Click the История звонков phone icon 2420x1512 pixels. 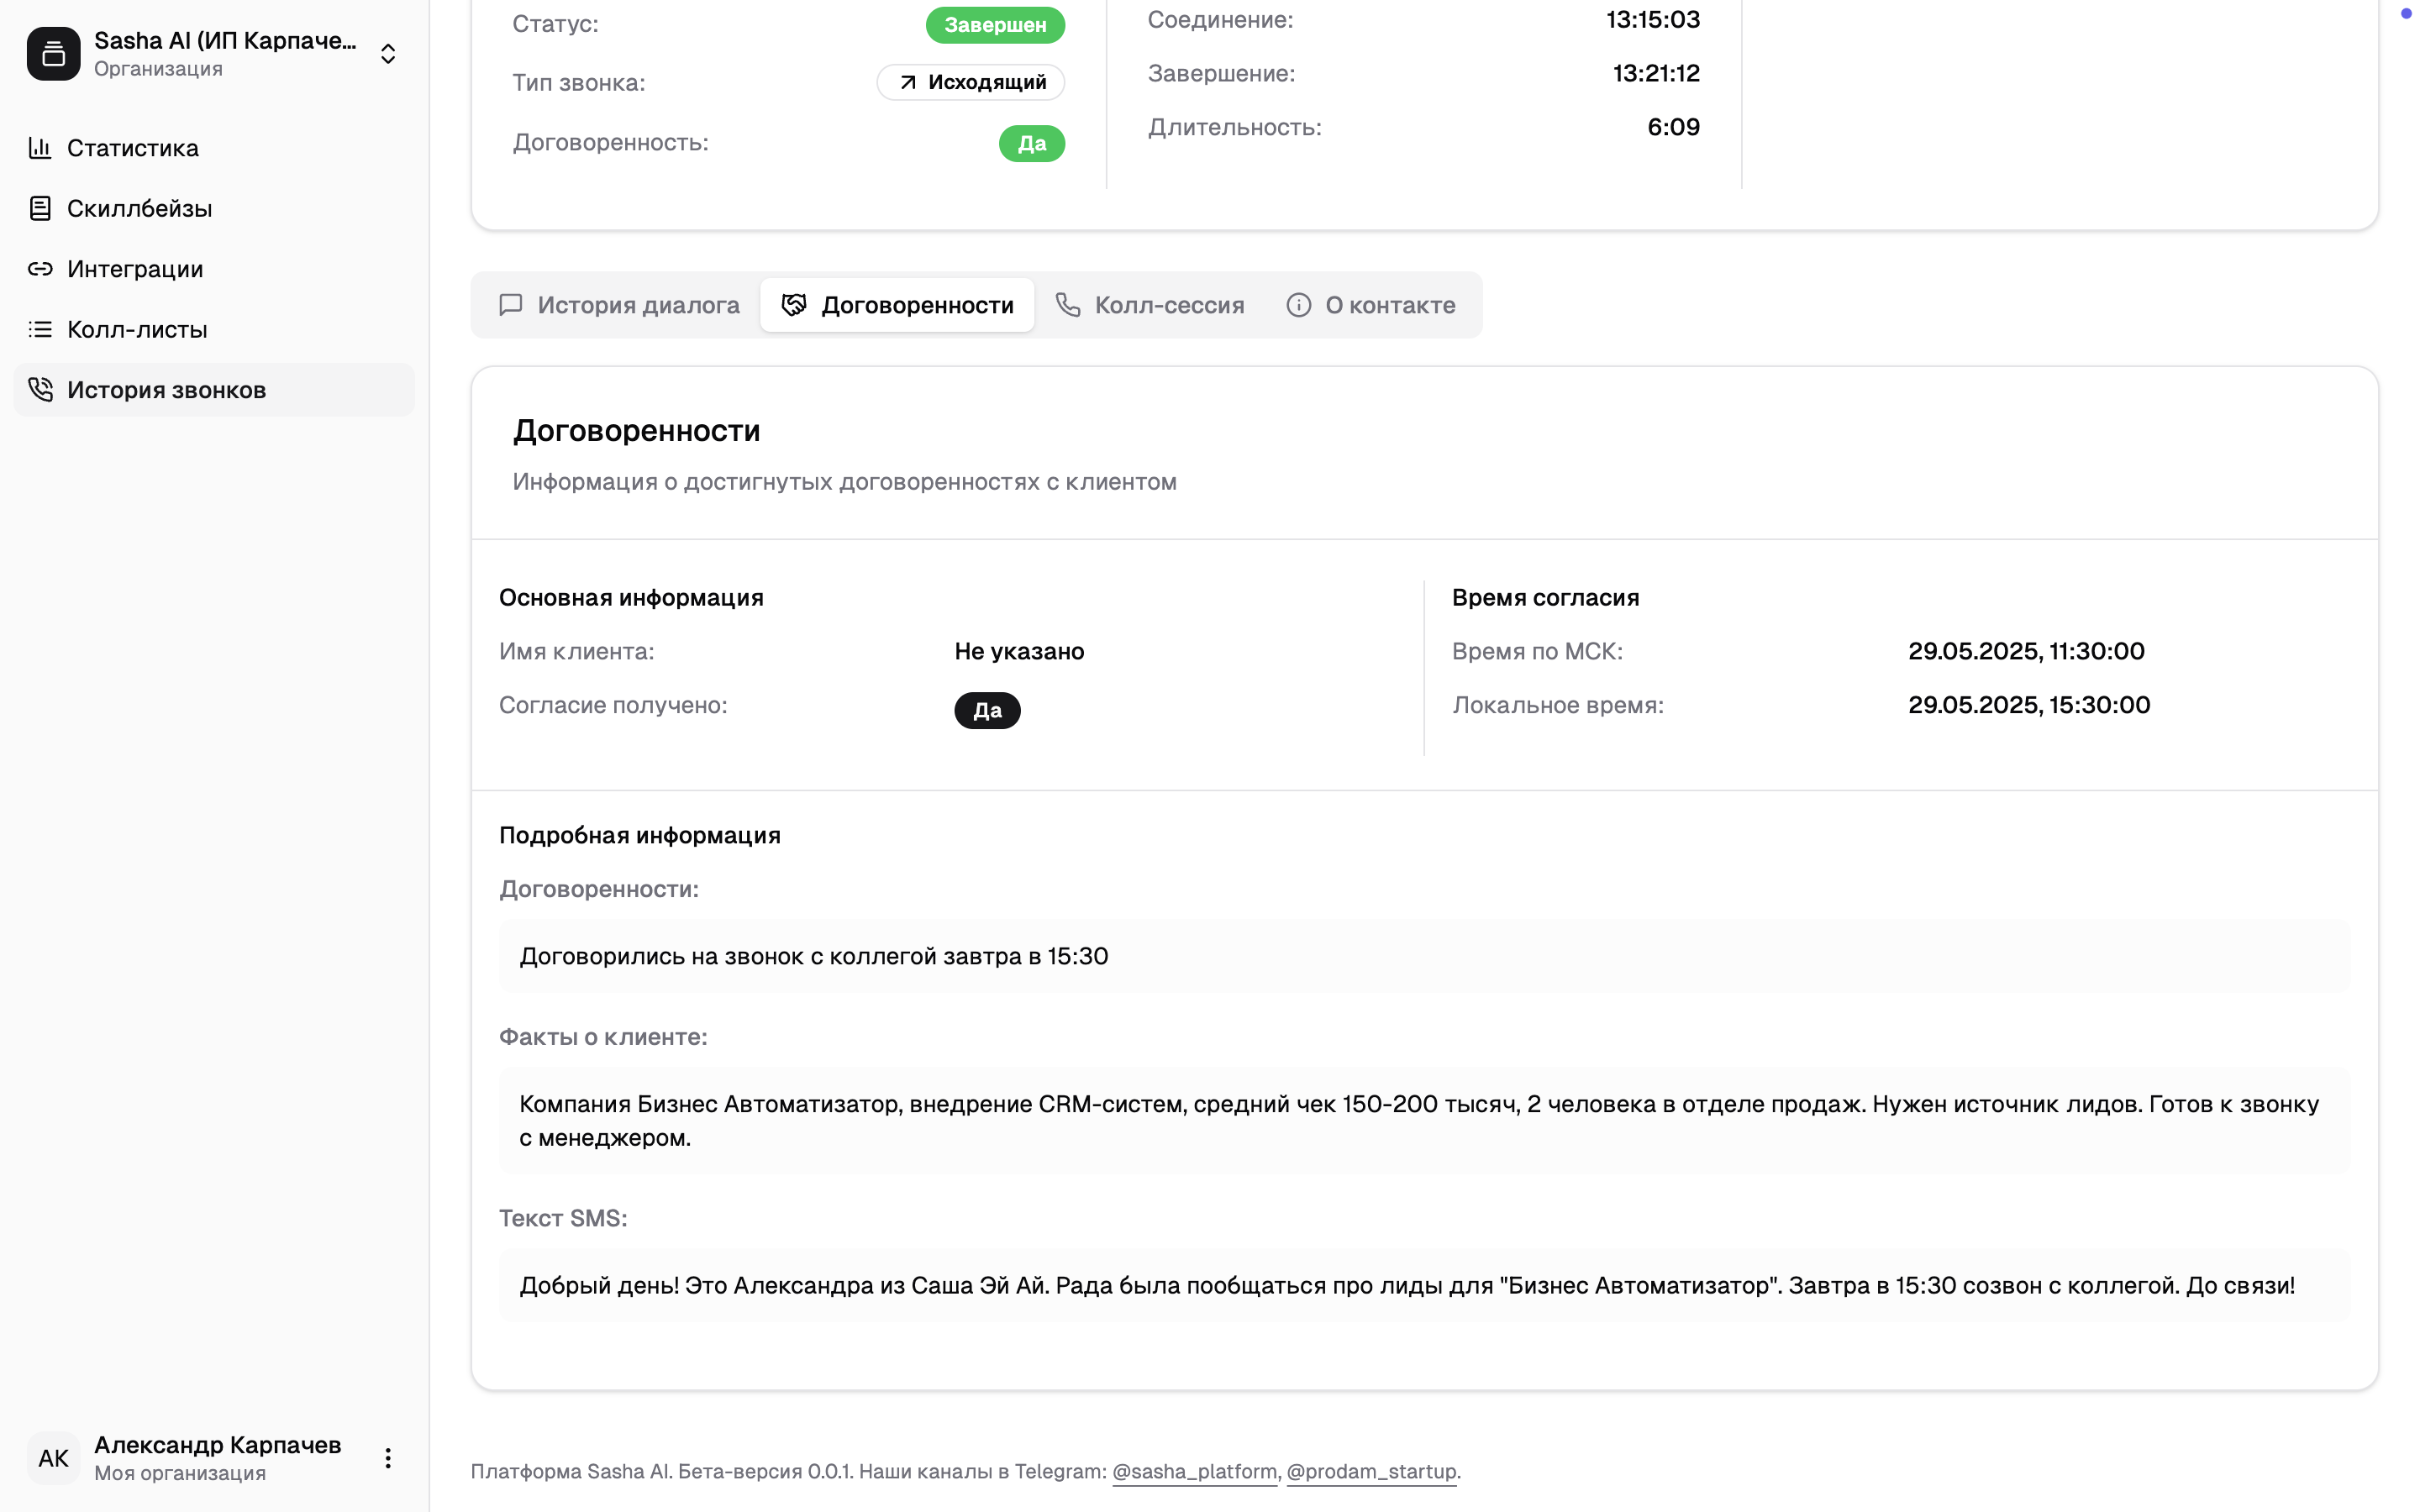tap(40, 390)
